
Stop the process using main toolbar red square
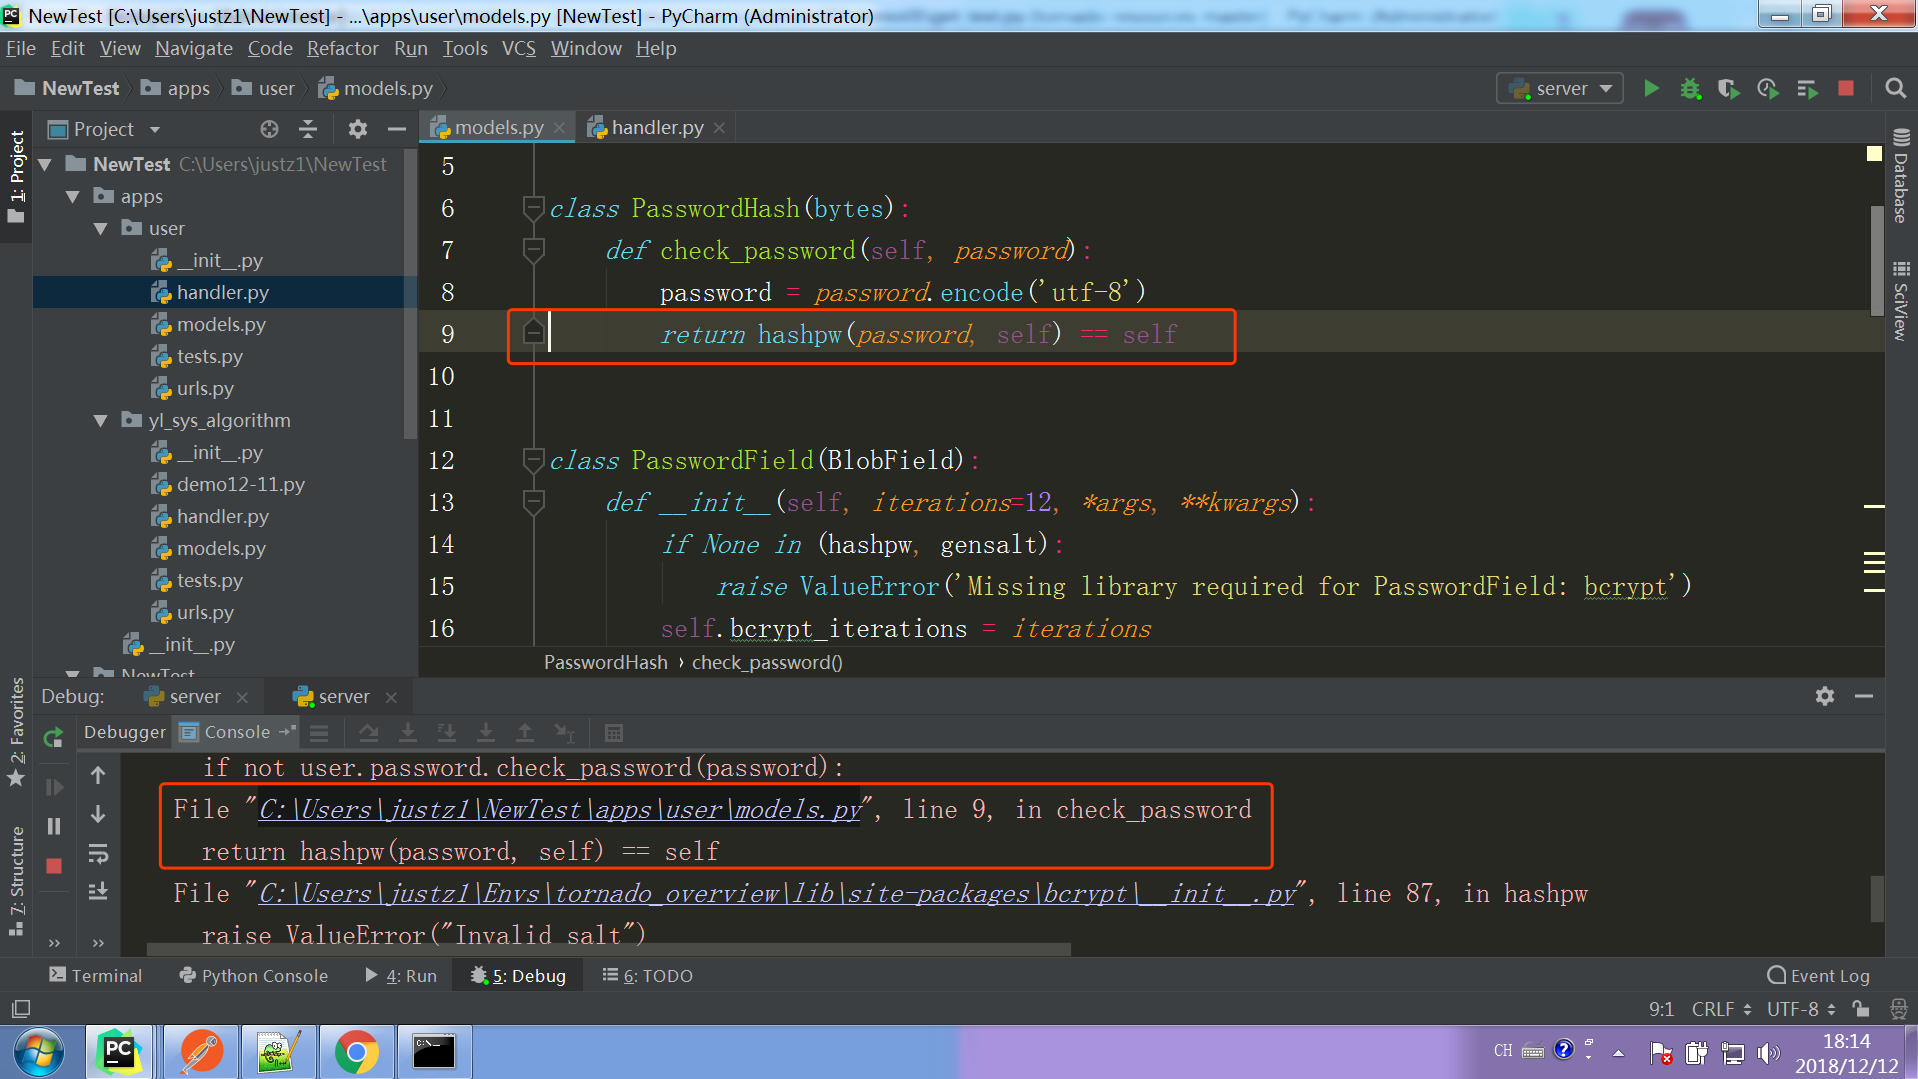click(x=1846, y=89)
